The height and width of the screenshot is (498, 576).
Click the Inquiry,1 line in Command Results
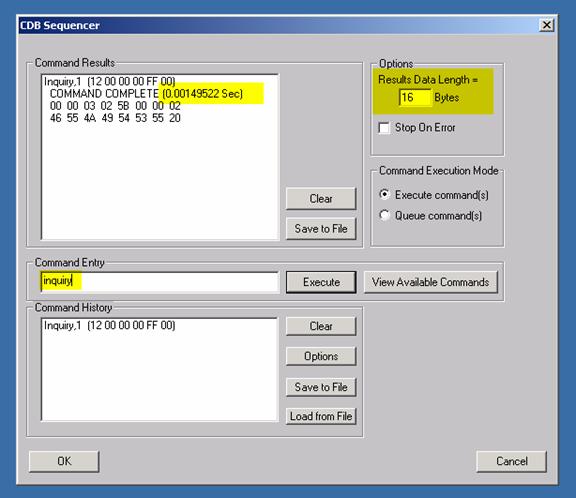click(109, 81)
